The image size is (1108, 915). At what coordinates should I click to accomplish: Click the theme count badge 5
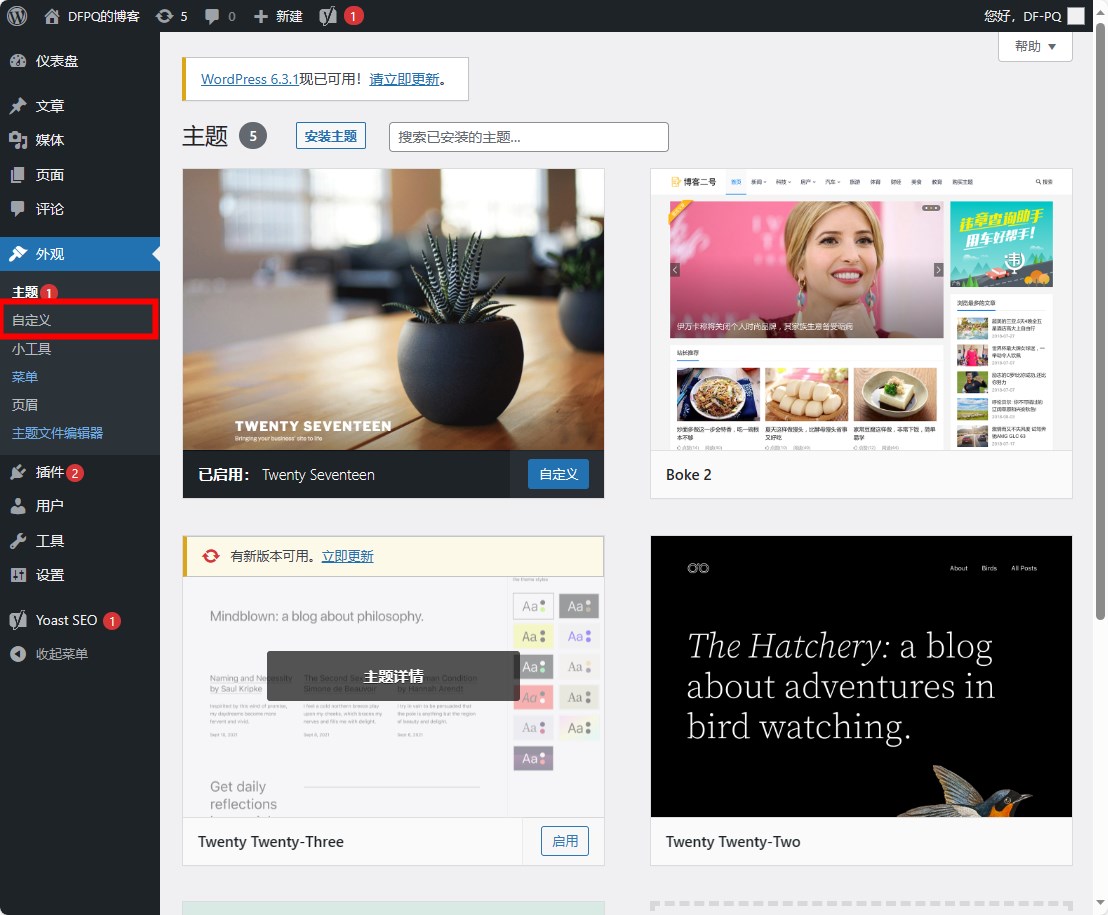point(253,136)
